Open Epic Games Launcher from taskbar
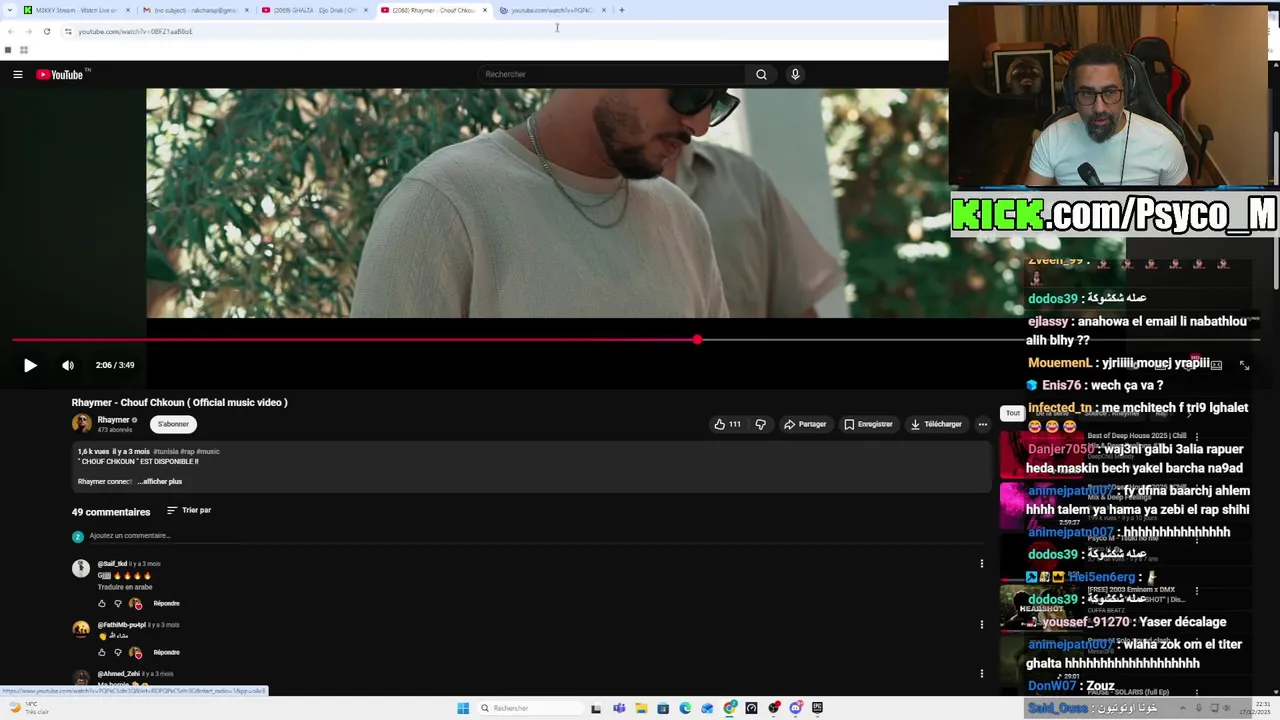This screenshot has width=1280, height=720. point(817,708)
